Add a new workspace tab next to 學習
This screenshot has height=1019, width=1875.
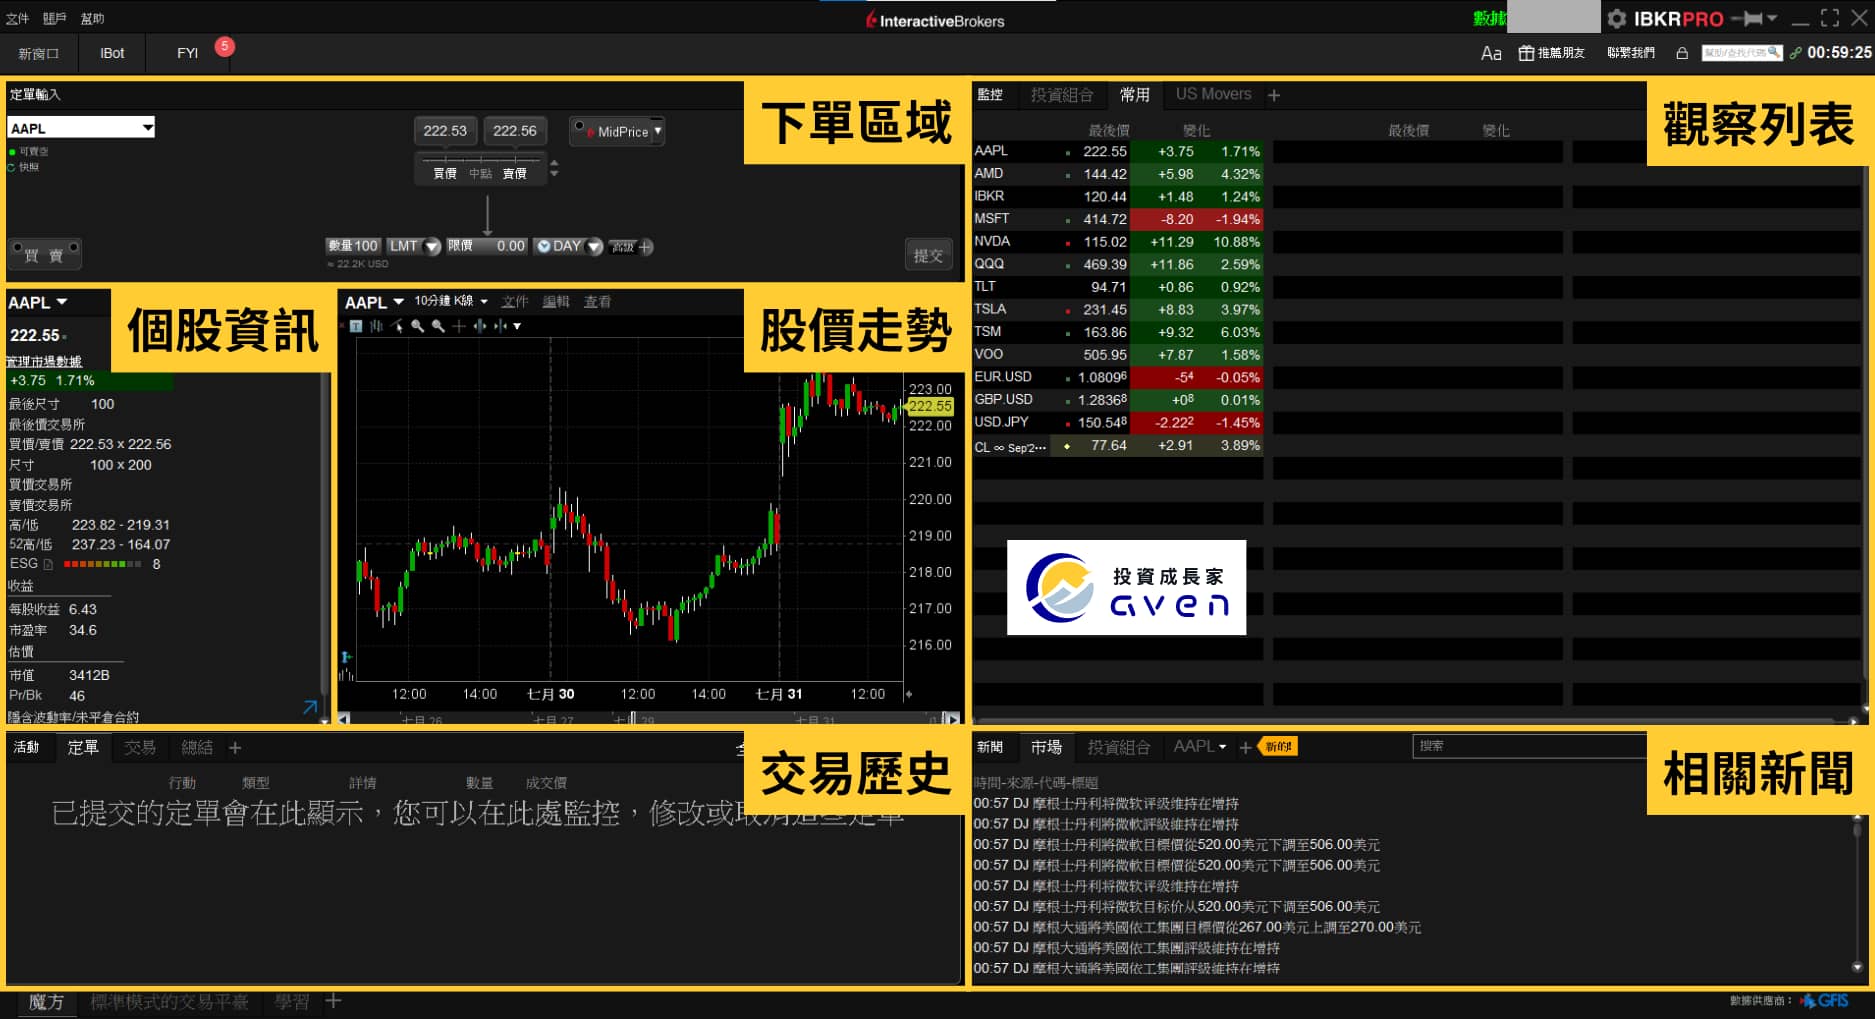pos(333,1001)
